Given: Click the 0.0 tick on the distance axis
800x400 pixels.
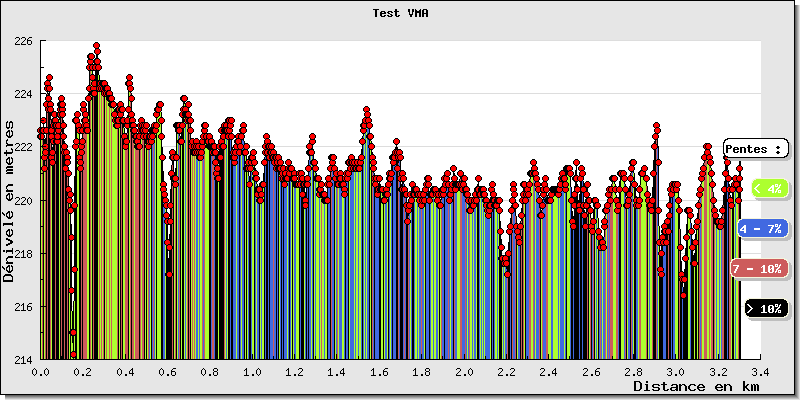Looking at the screenshot, I should tap(41, 372).
